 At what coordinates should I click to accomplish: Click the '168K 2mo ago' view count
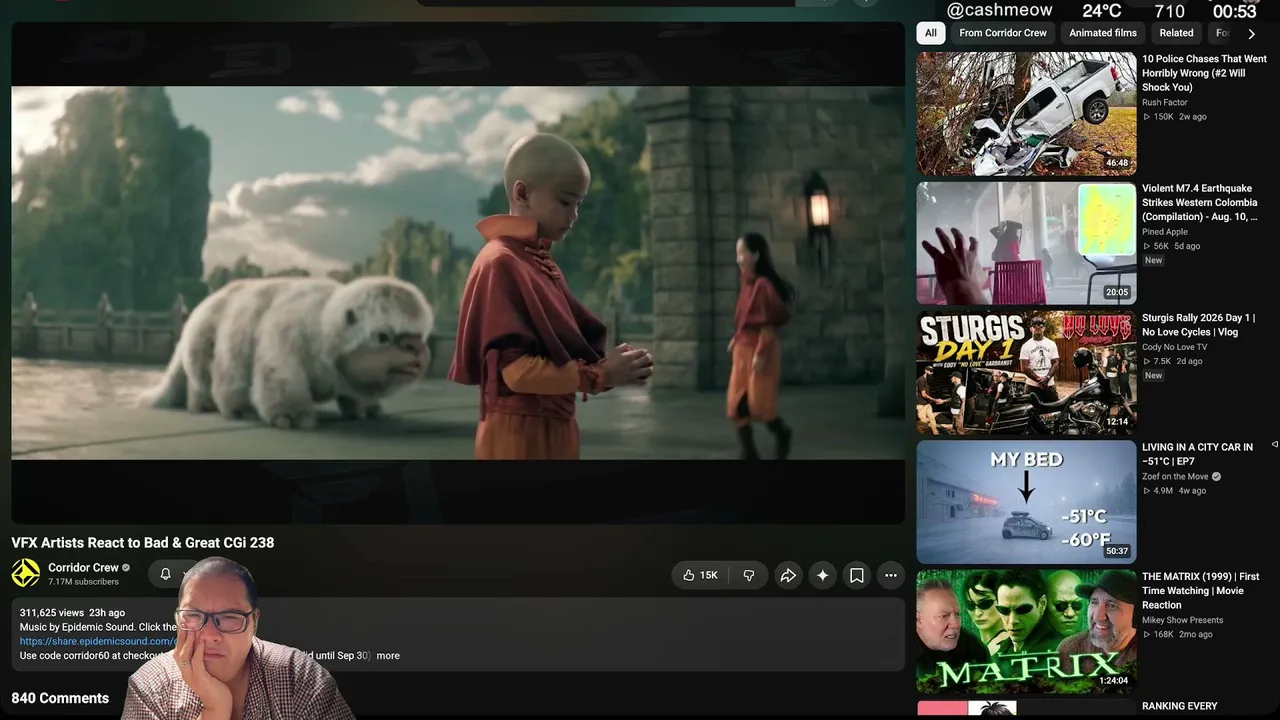1178,634
